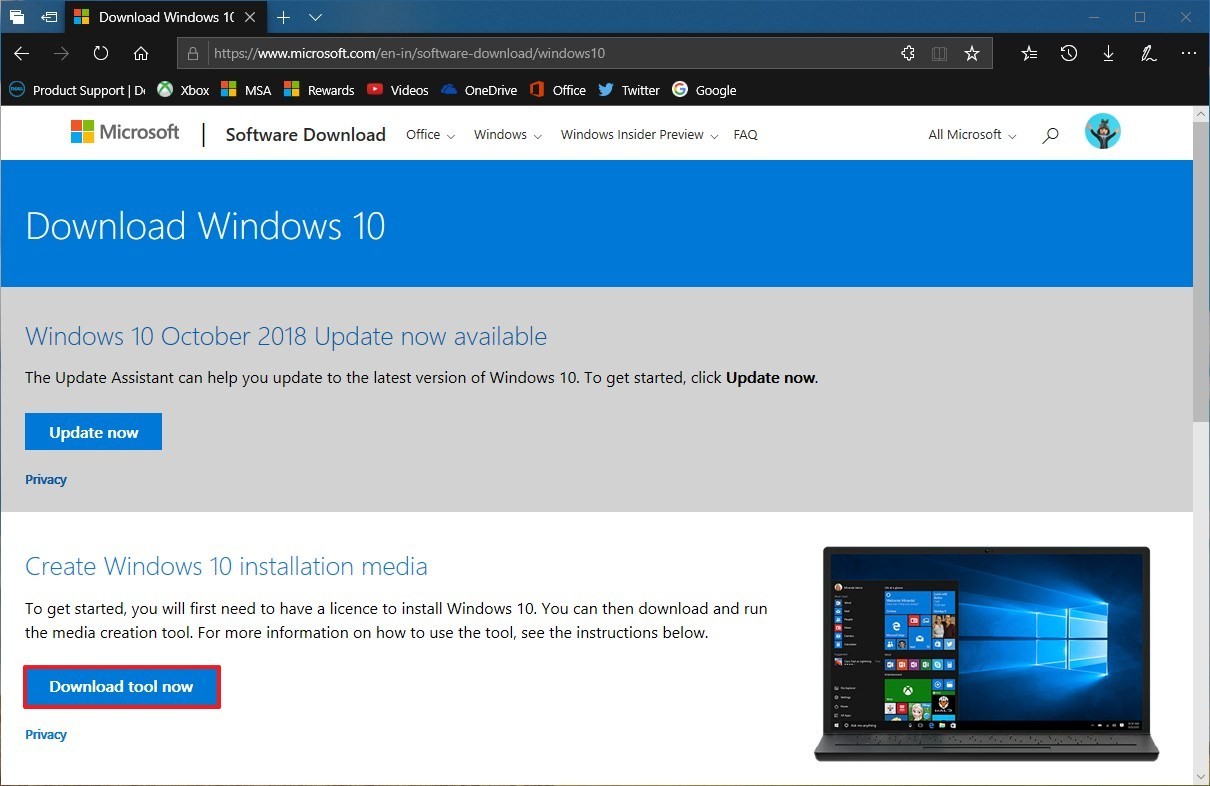Click the Update now button
This screenshot has width=1210, height=786.
[93, 431]
